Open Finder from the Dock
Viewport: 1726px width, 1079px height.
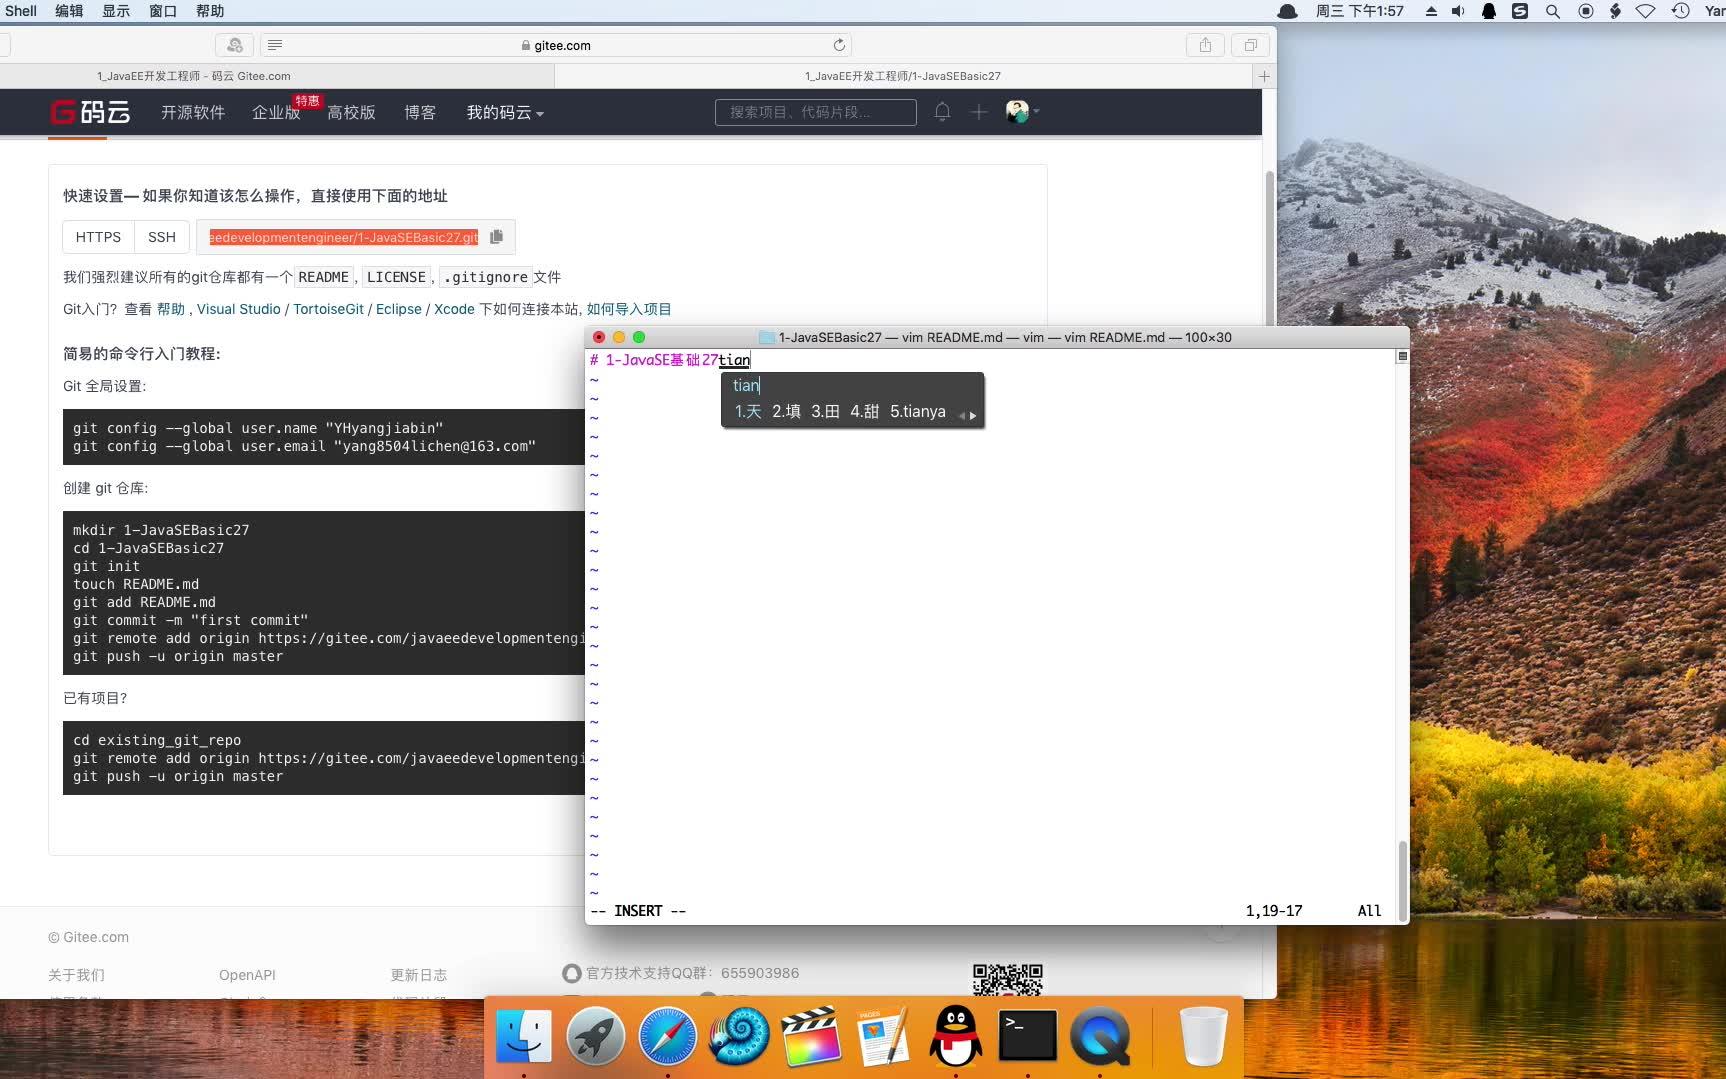(x=524, y=1035)
